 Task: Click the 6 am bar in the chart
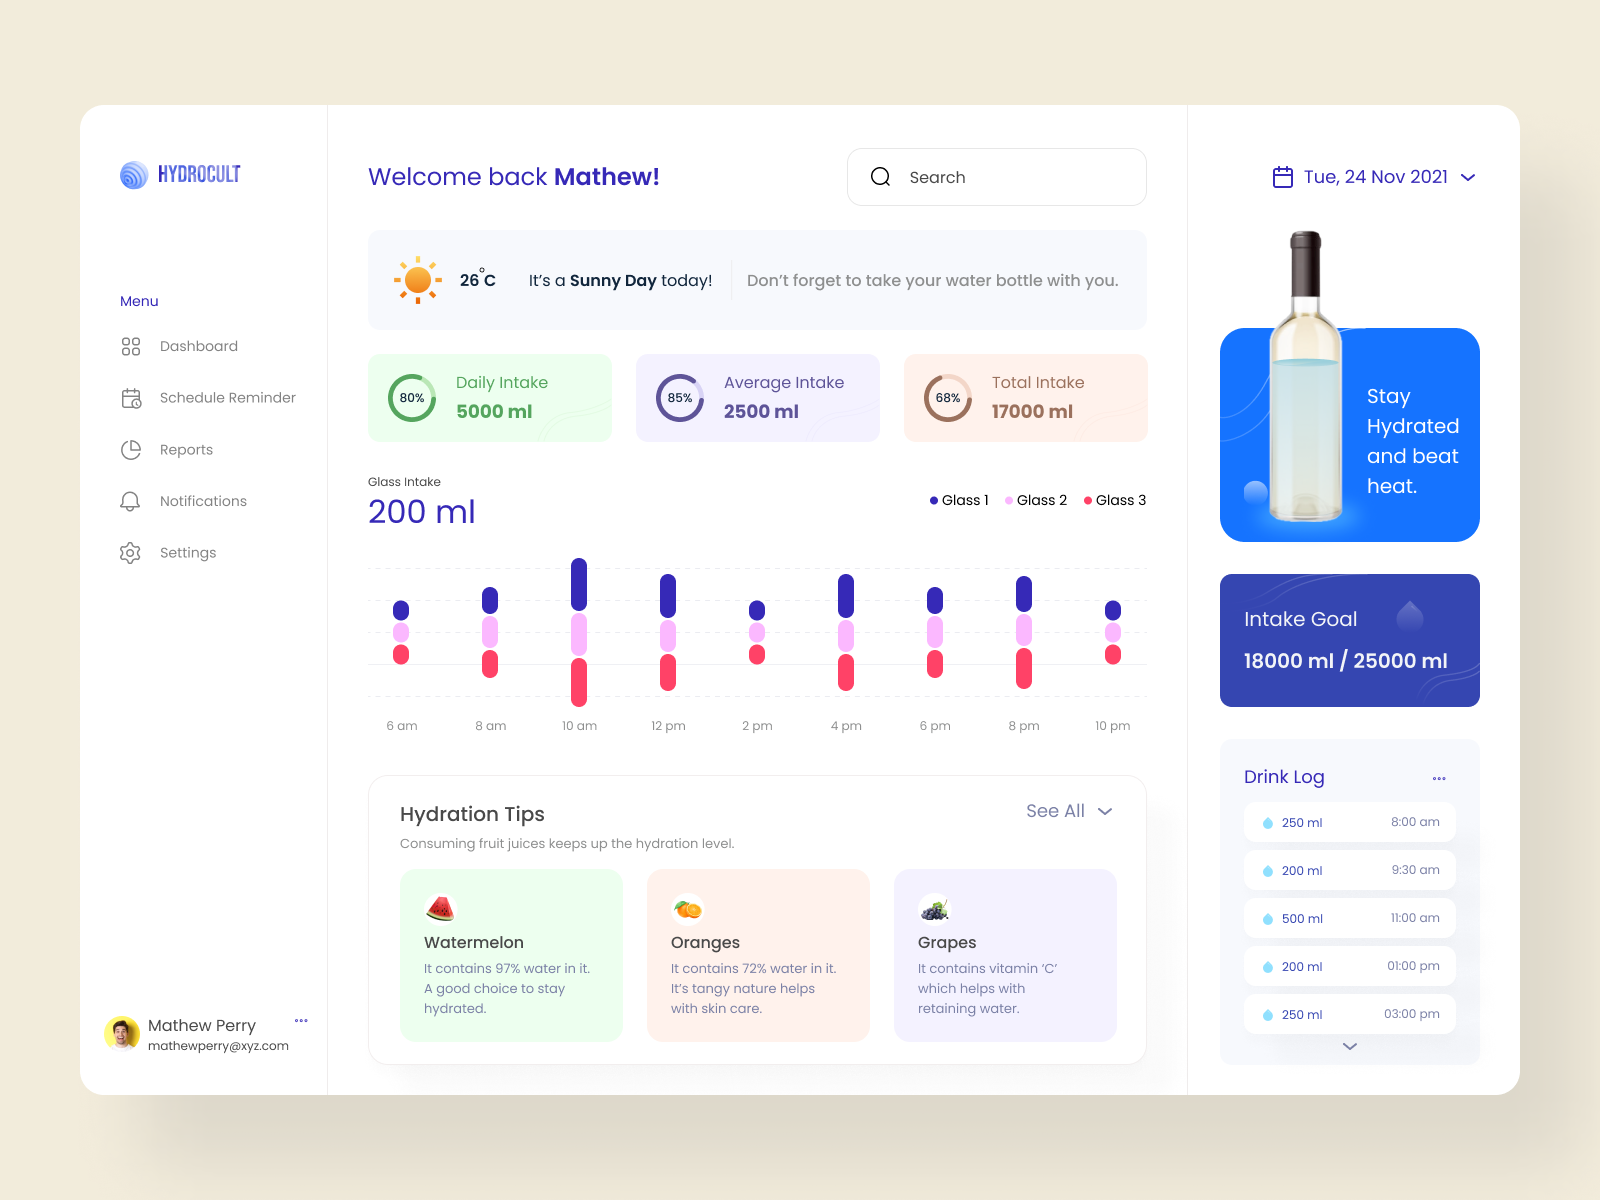coord(401,632)
